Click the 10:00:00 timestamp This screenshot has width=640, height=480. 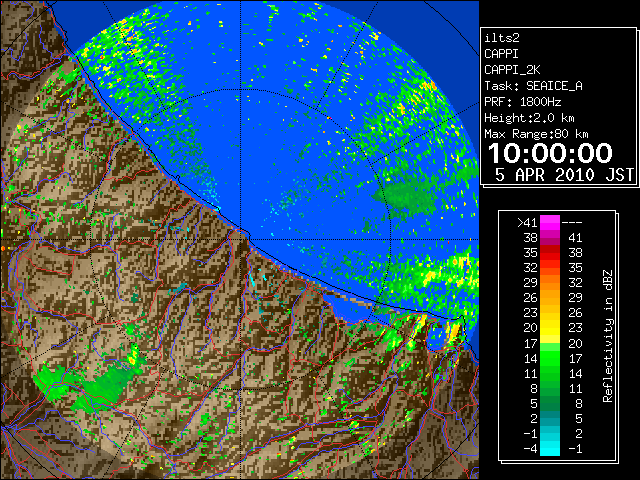click(x=550, y=153)
